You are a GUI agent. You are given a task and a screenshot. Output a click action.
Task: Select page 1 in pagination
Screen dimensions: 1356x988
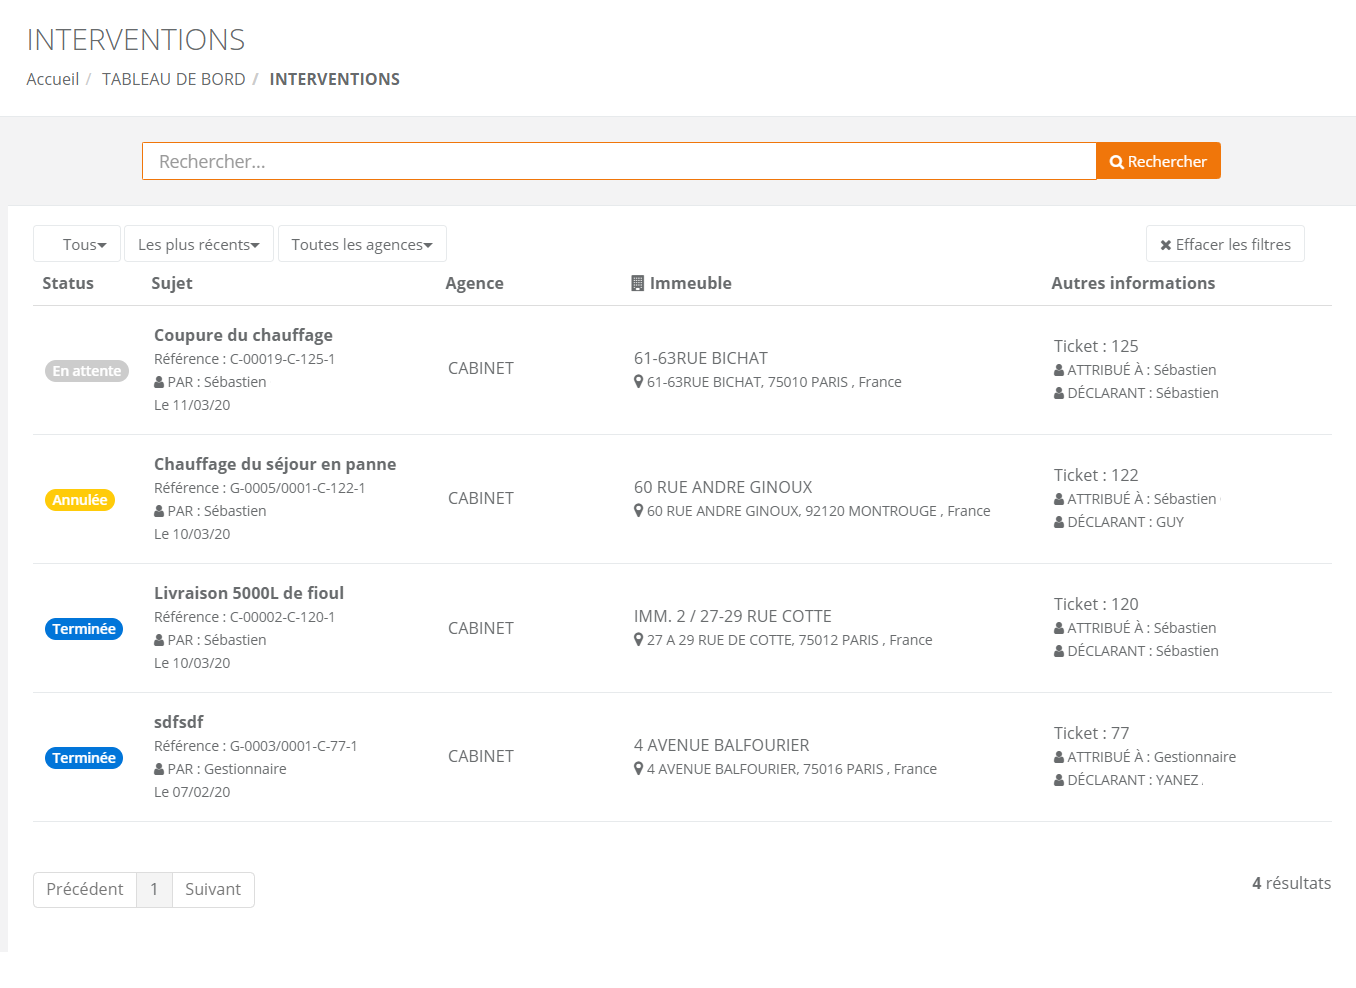click(154, 890)
